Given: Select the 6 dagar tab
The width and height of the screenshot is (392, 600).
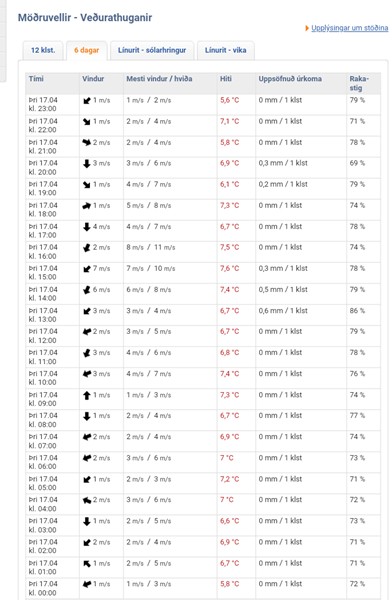Looking at the screenshot, I should (87, 50).
